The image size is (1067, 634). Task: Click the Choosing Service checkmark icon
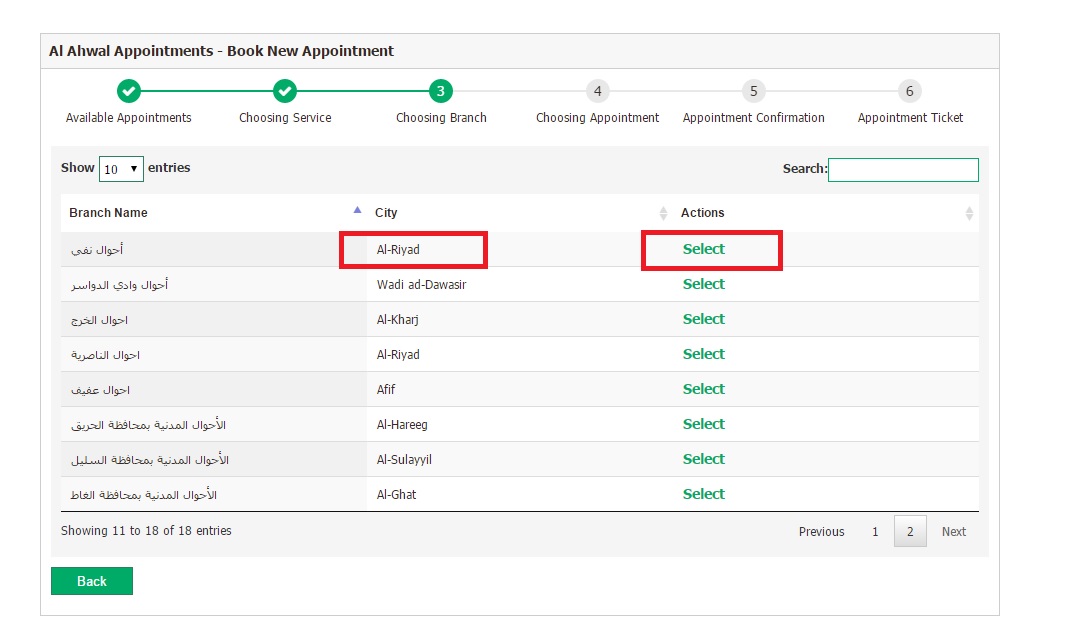tap(284, 90)
